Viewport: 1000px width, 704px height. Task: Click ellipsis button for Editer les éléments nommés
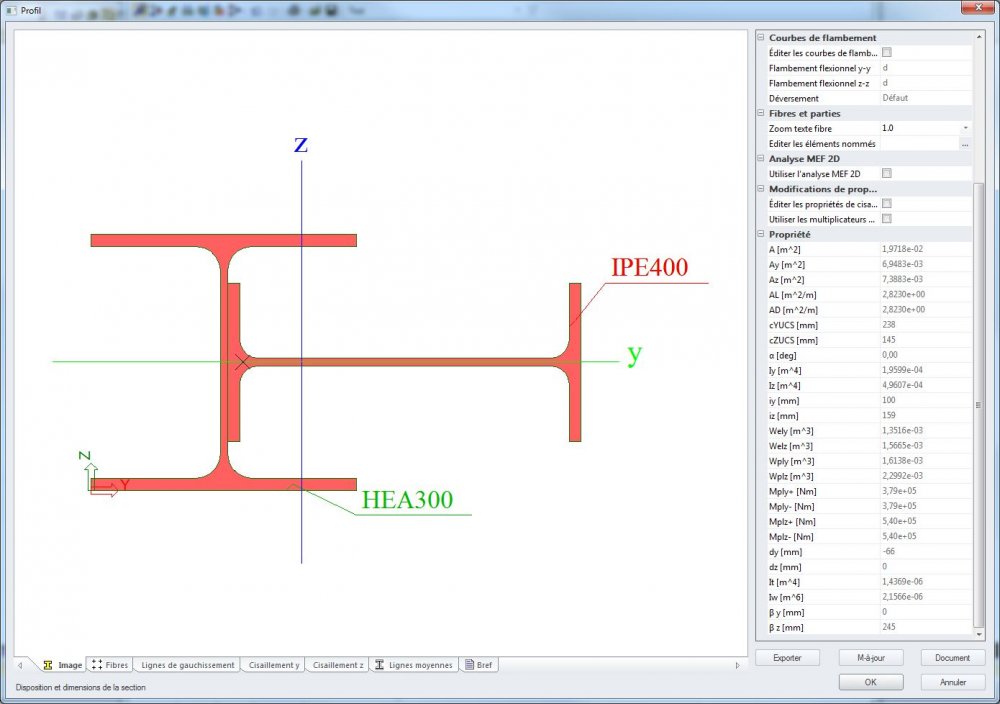[x=966, y=144]
